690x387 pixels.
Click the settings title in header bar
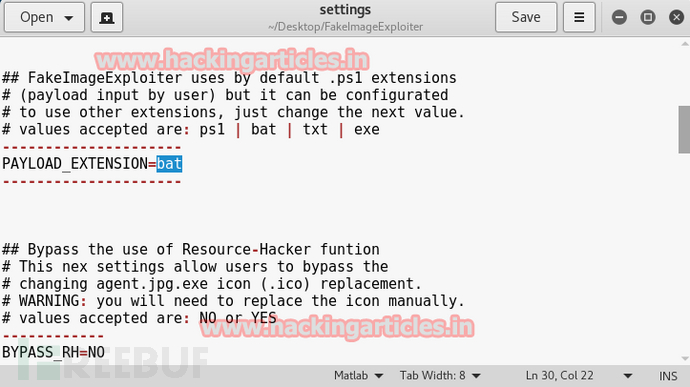pos(345,10)
